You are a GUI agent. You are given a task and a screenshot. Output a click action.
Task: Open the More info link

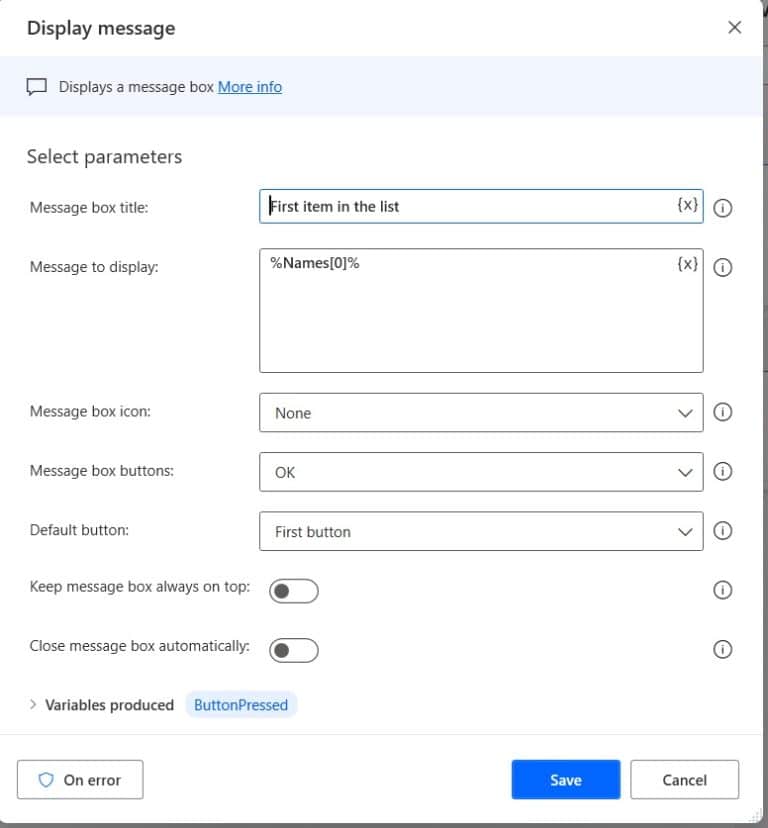[x=250, y=87]
